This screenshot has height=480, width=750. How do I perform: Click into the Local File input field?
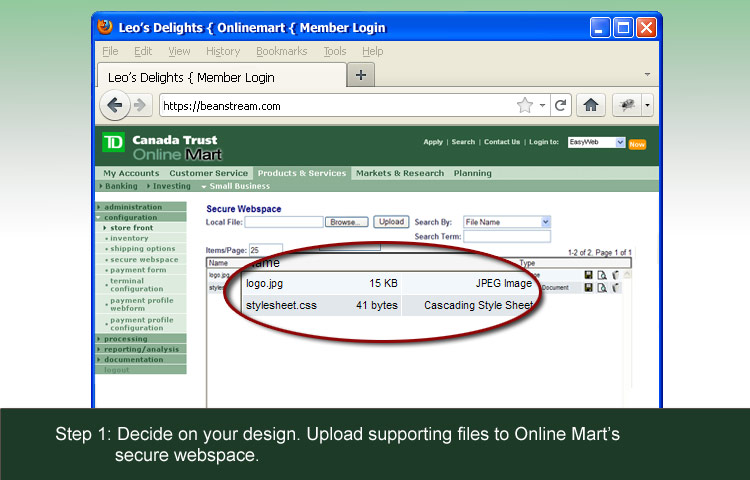pyautogui.click(x=284, y=222)
